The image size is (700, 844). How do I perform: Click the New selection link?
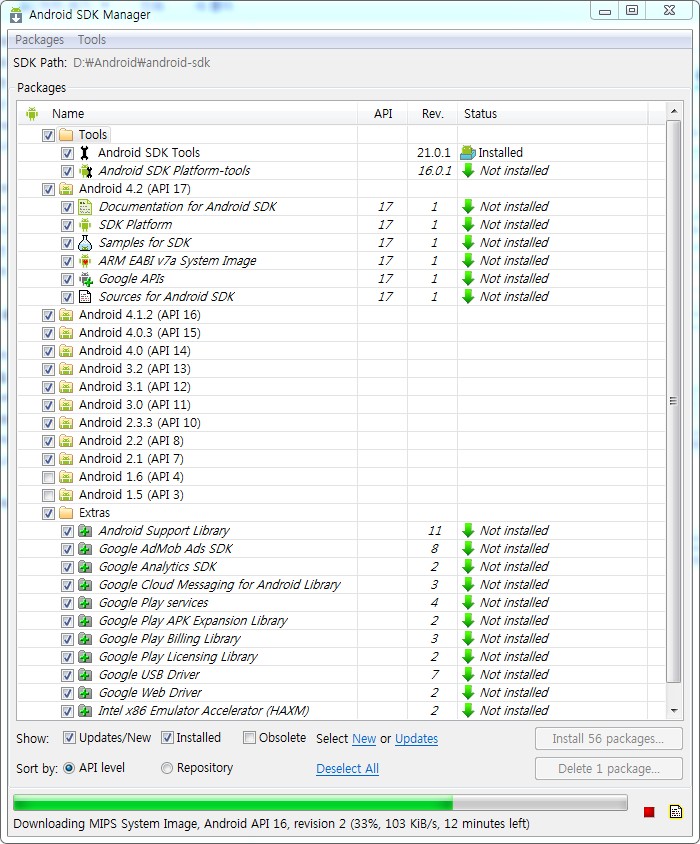pyautogui.click(x=364, y=738)
